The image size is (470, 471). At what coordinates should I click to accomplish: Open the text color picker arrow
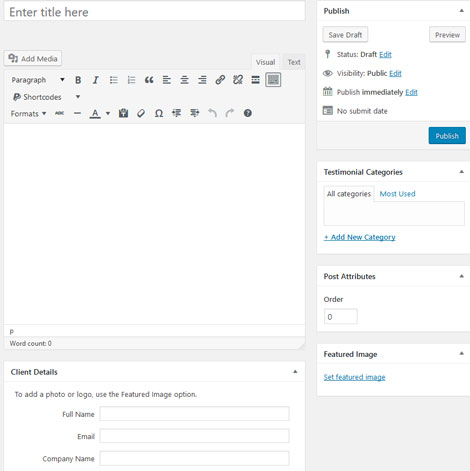click(108, 113)
